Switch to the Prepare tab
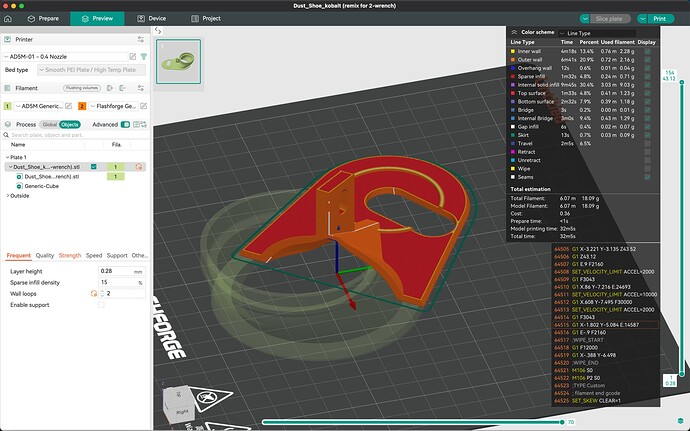Screen dimensions: 690x431 [47, 18]
